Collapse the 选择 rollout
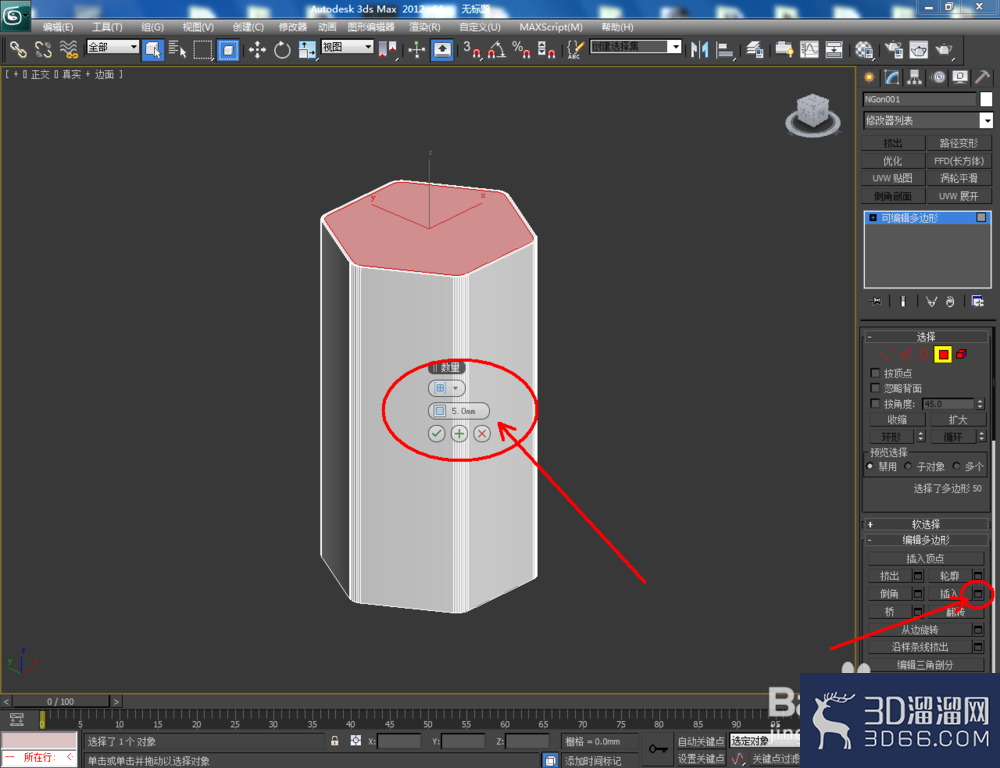 [926, 336]
